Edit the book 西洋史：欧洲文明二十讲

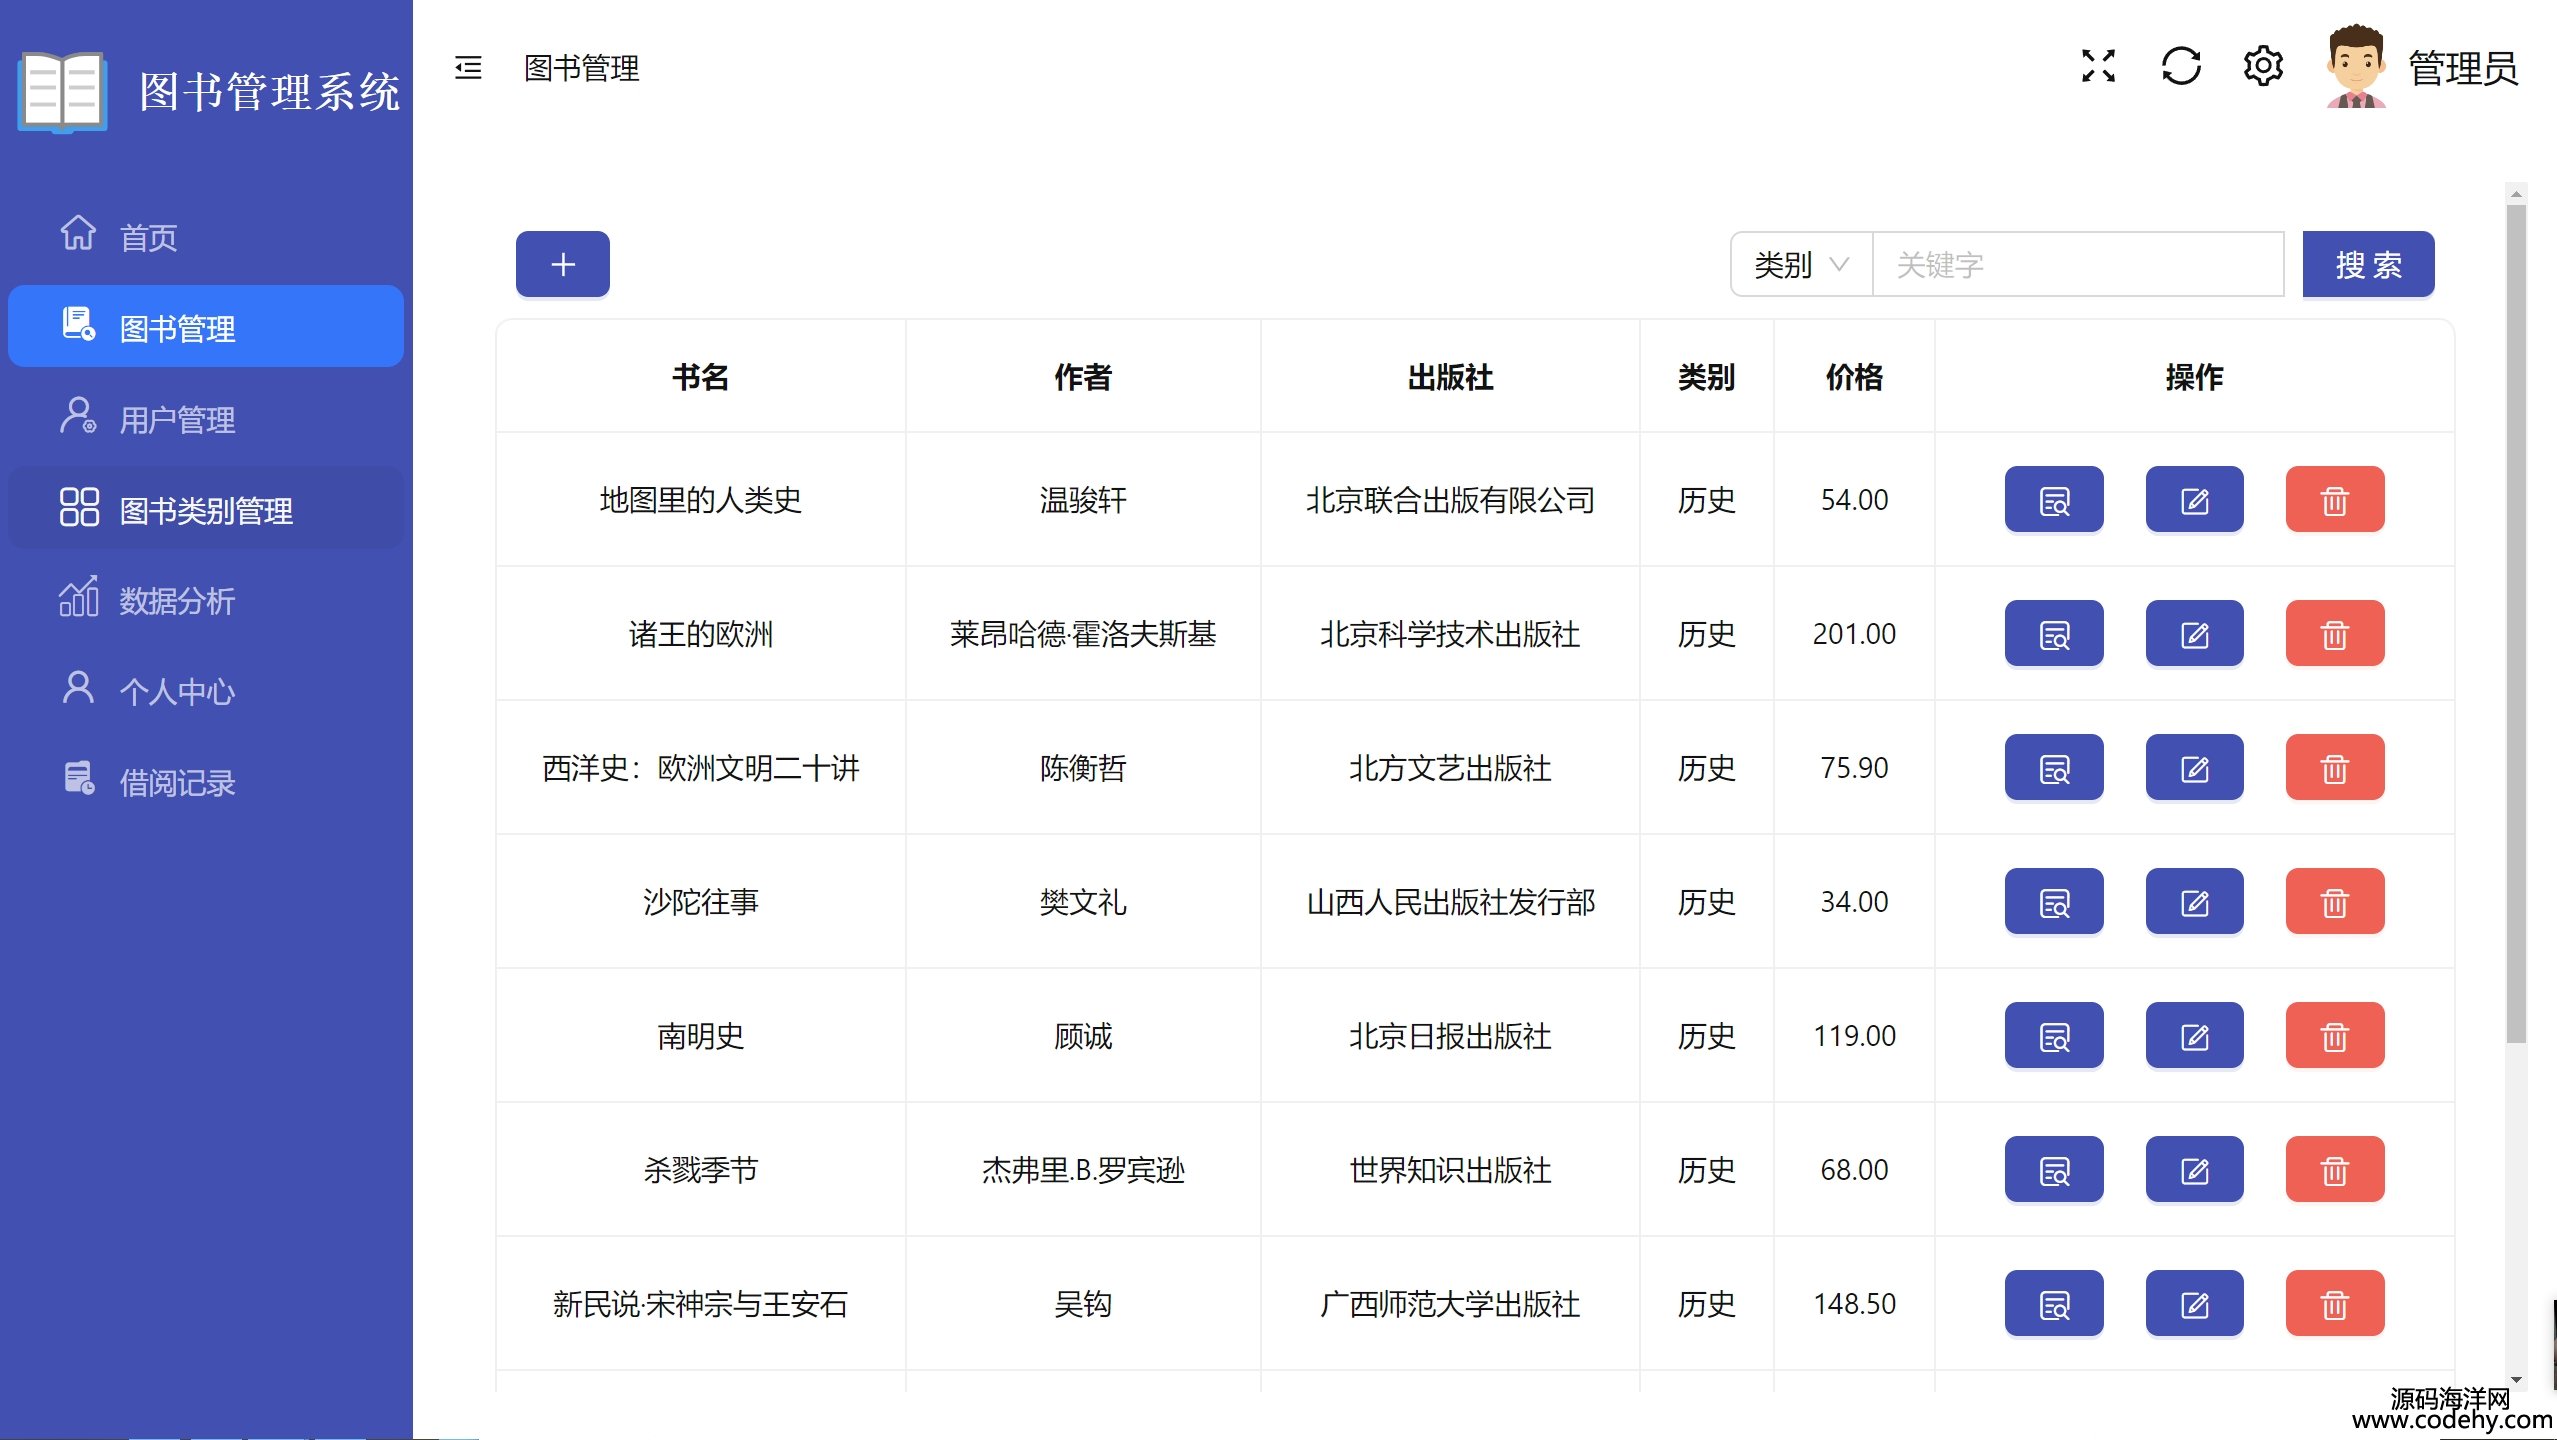[2194, 767]
